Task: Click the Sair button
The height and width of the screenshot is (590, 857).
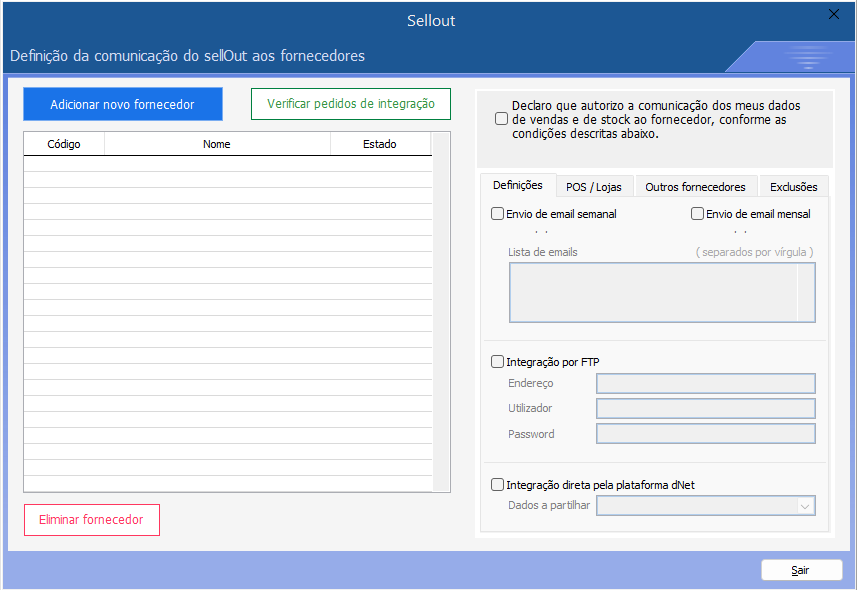Action: (801, 570)
